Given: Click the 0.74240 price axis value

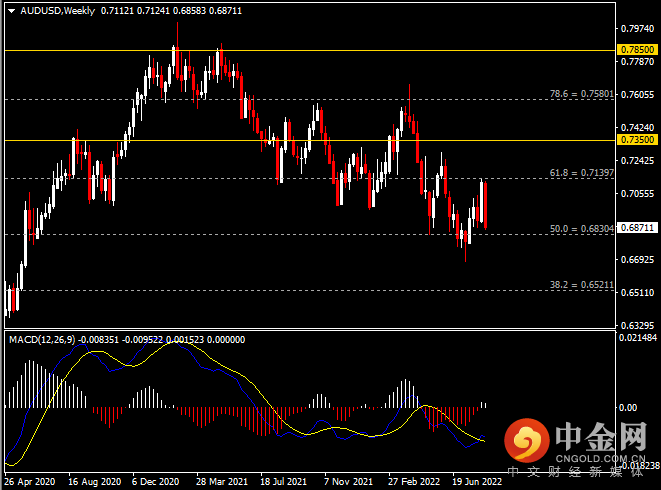Looking at the screenshot, I should (637, 127).
